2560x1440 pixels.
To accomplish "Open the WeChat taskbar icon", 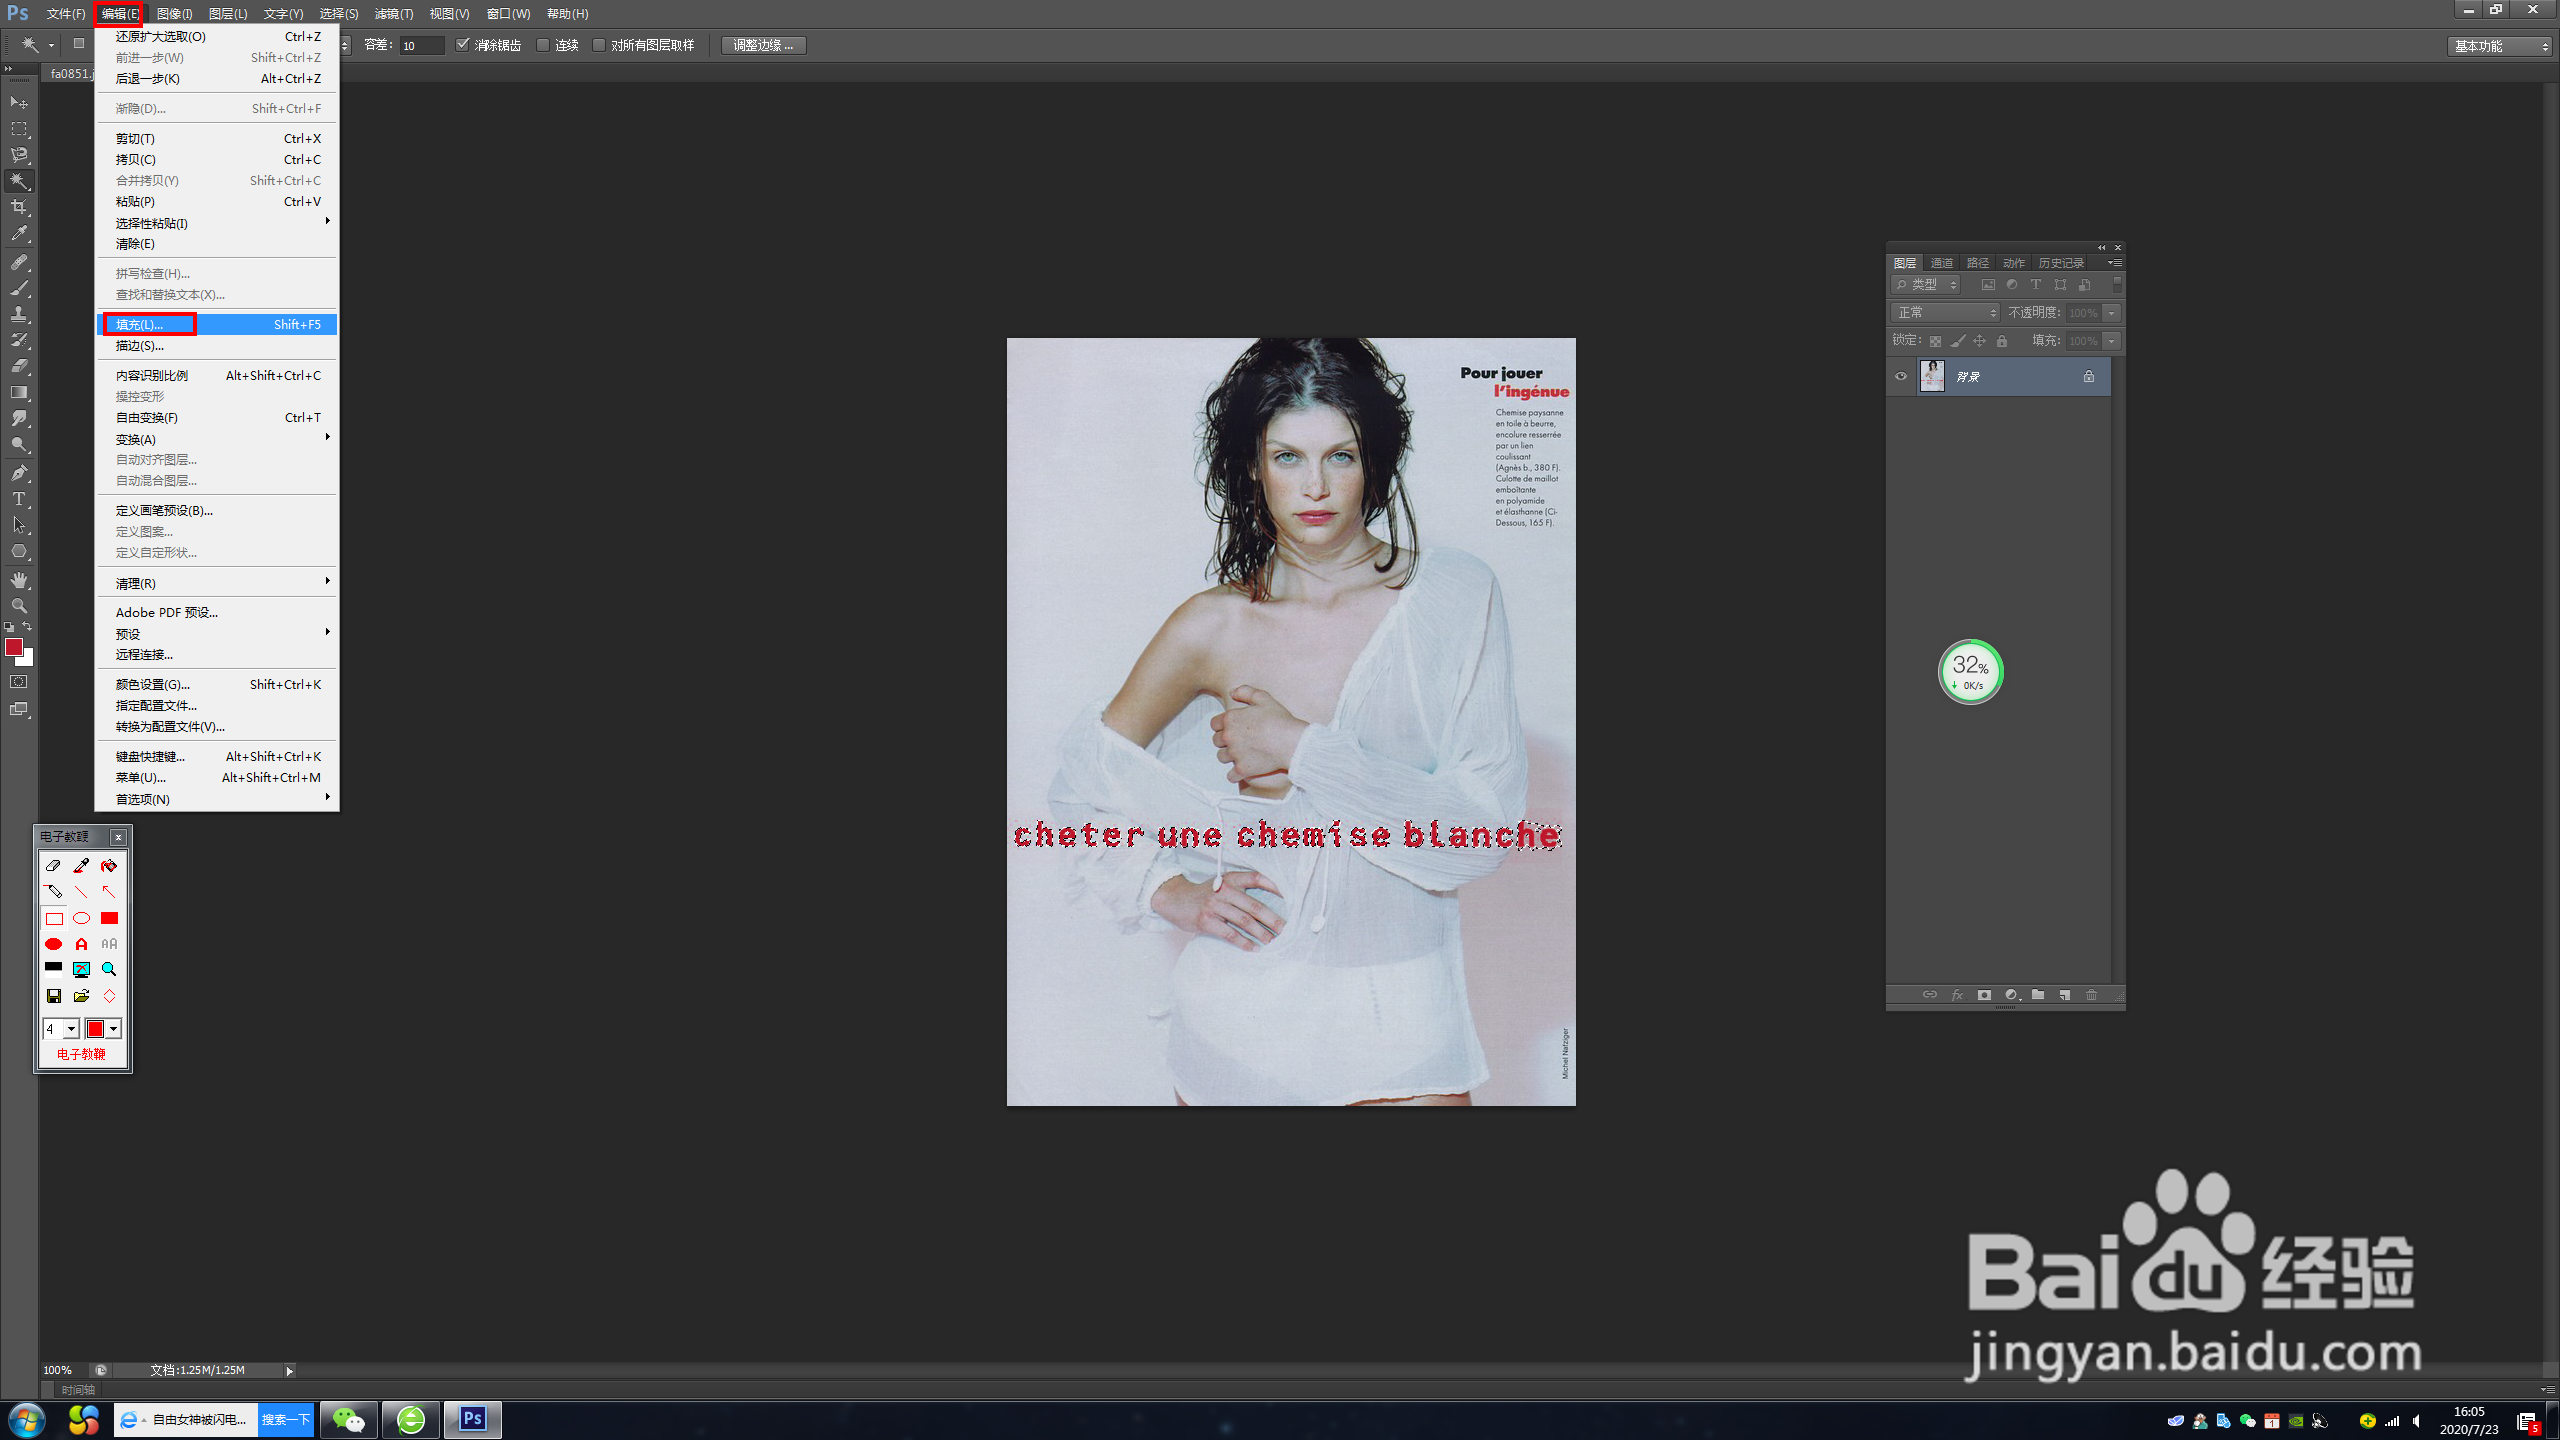I will pyautogui.click(x=348, y=1420).
